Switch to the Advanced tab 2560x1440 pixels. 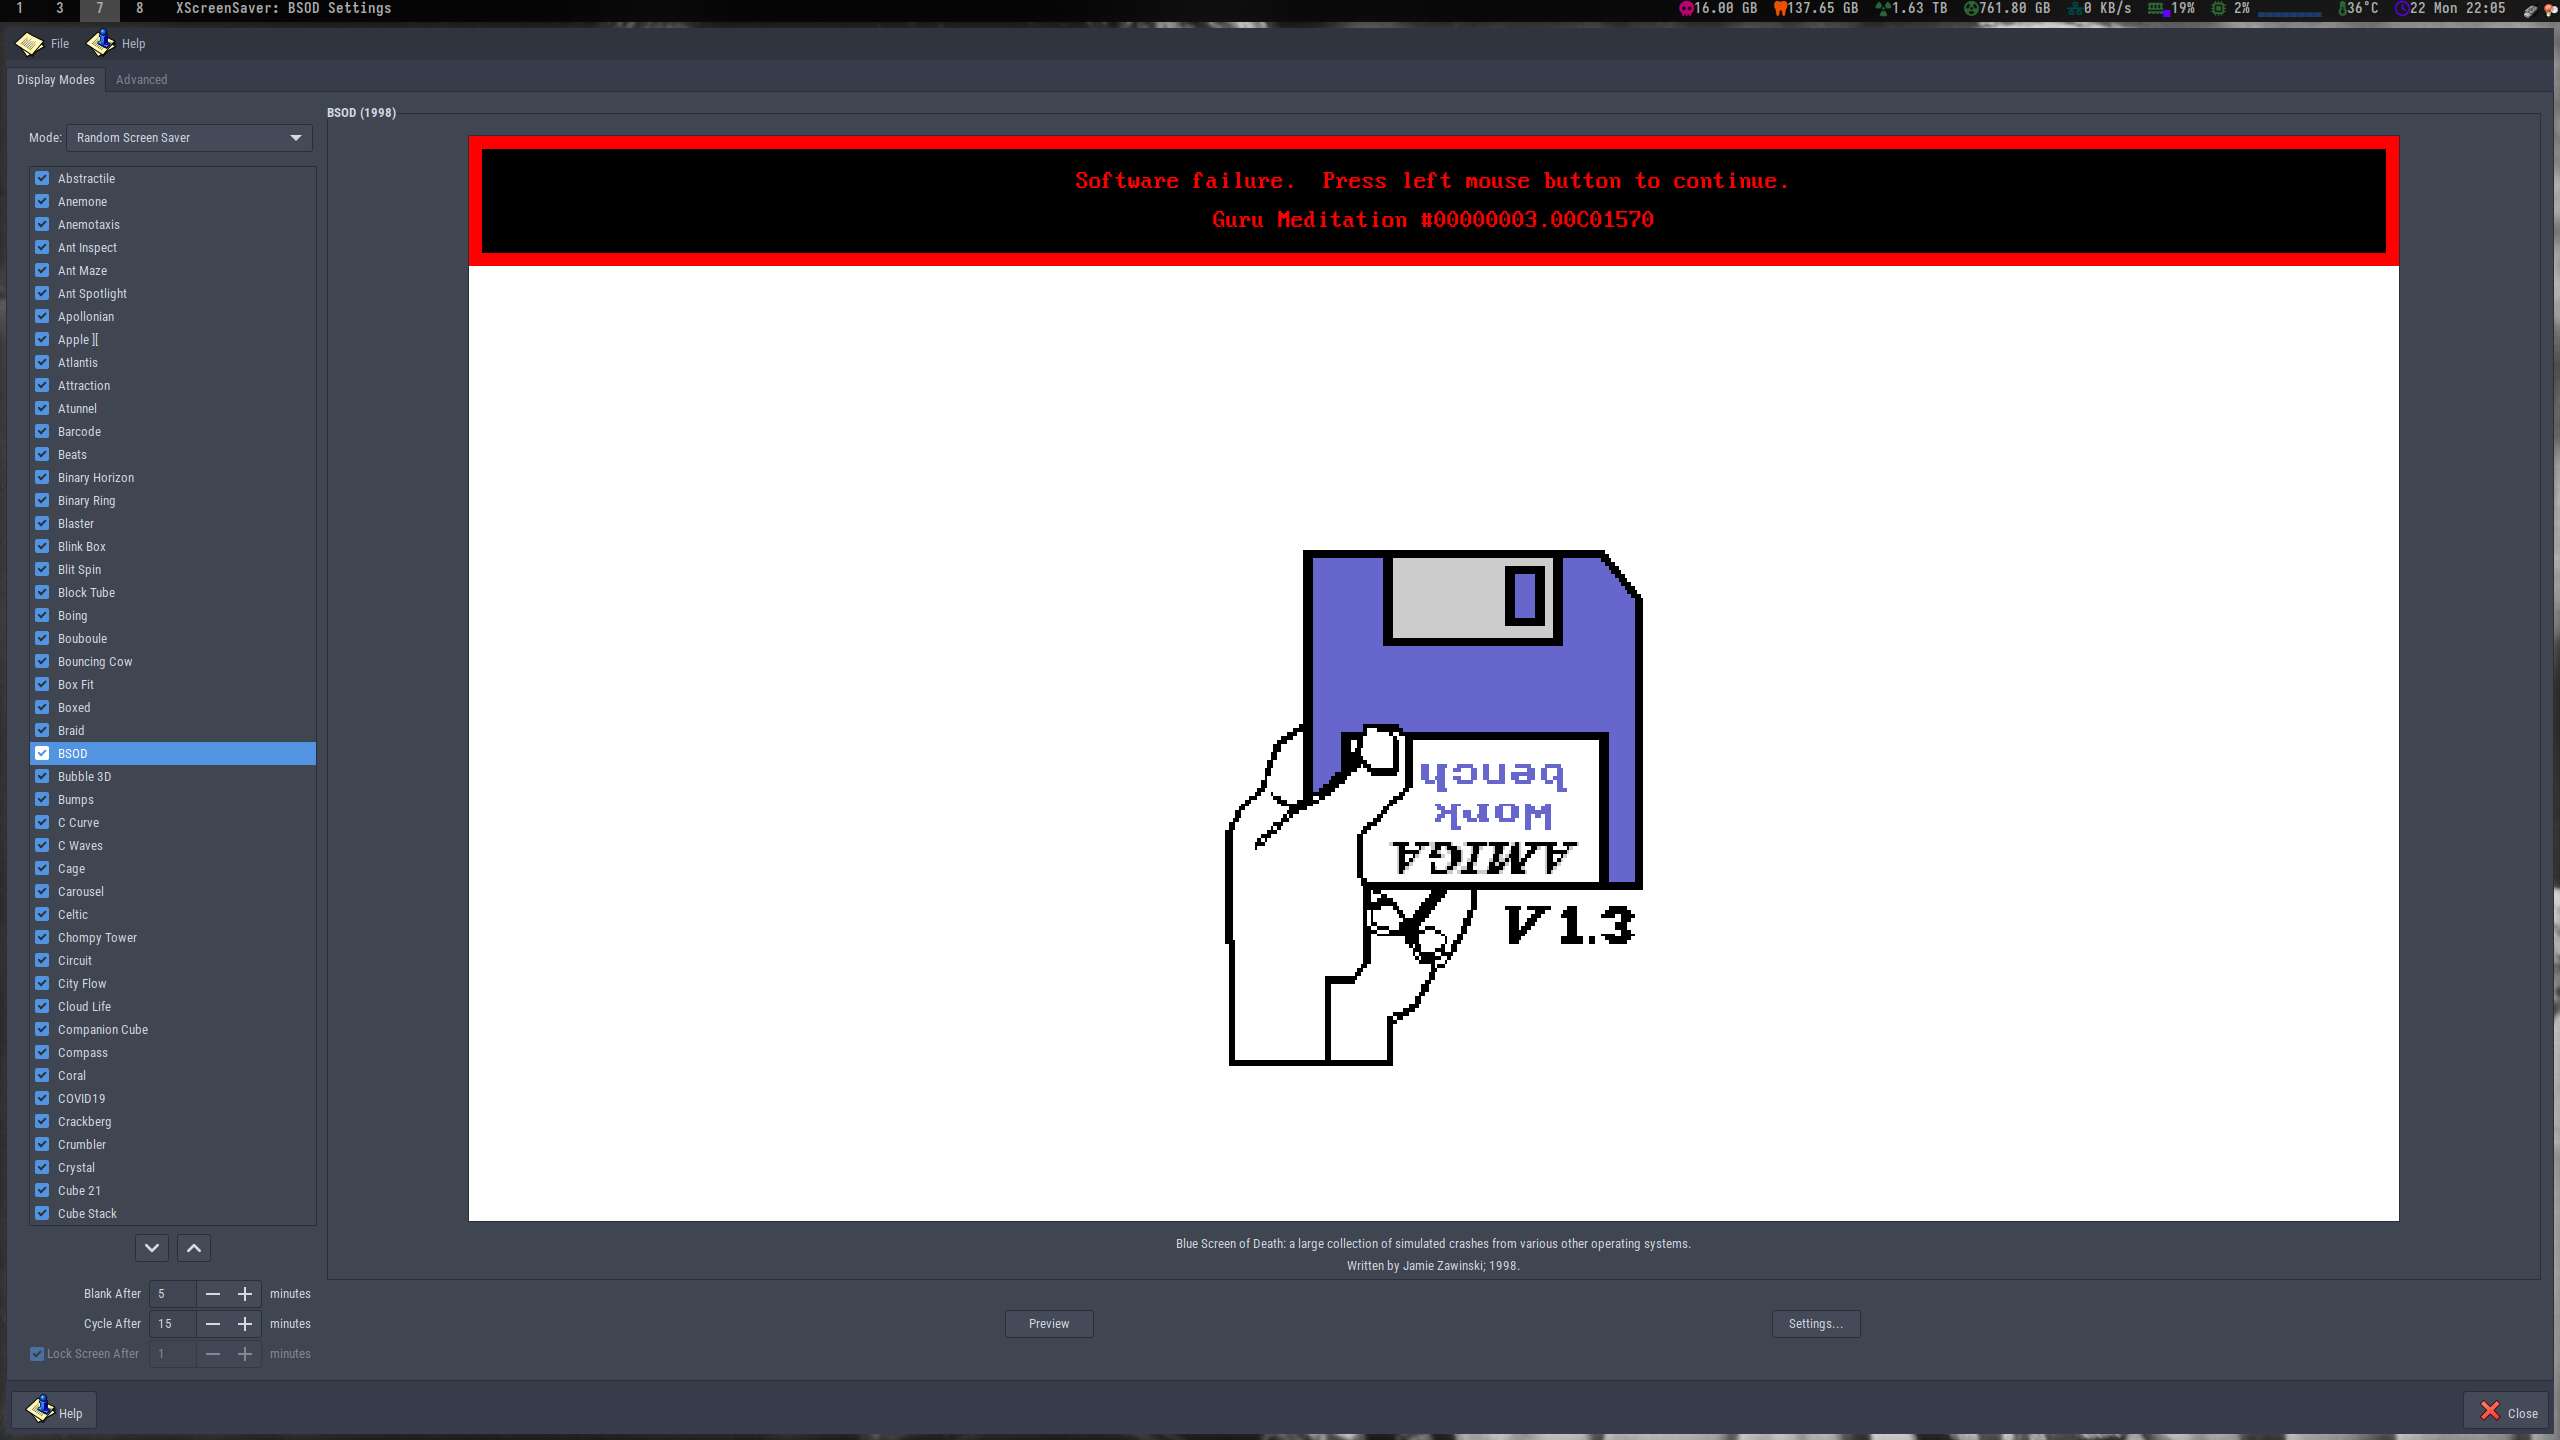141,80
